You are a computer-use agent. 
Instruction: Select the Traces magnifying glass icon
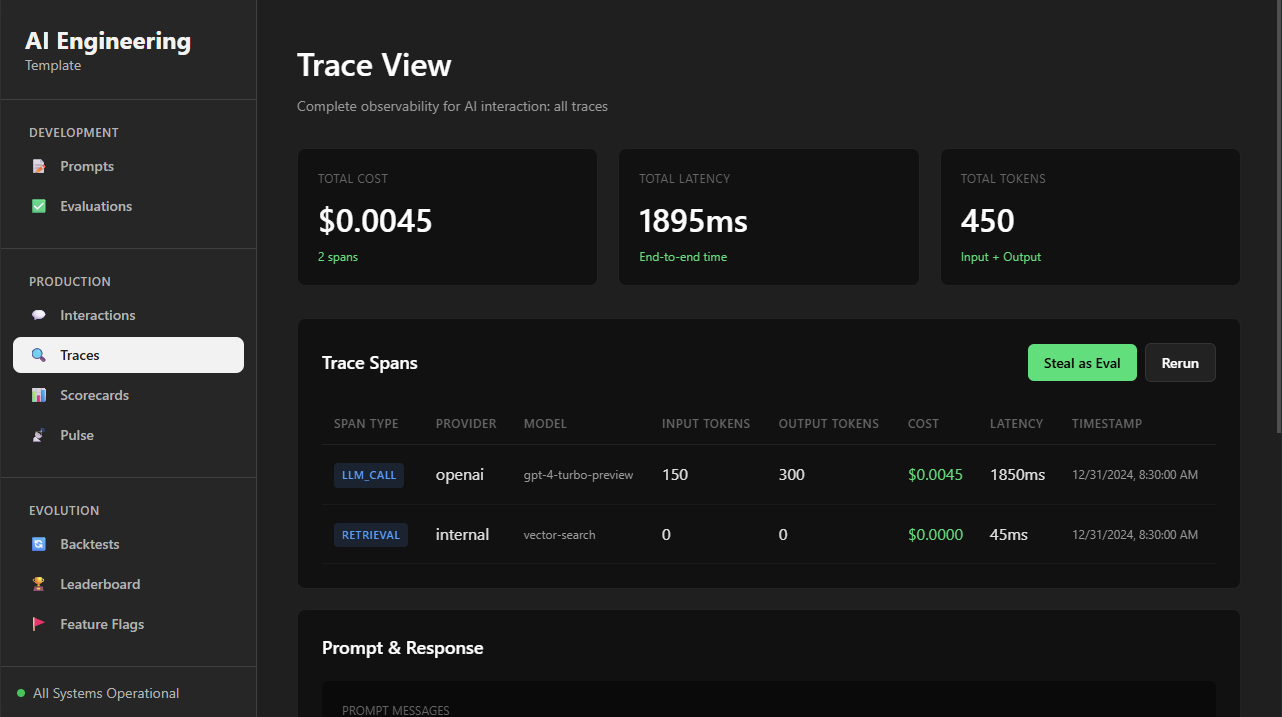38,354
